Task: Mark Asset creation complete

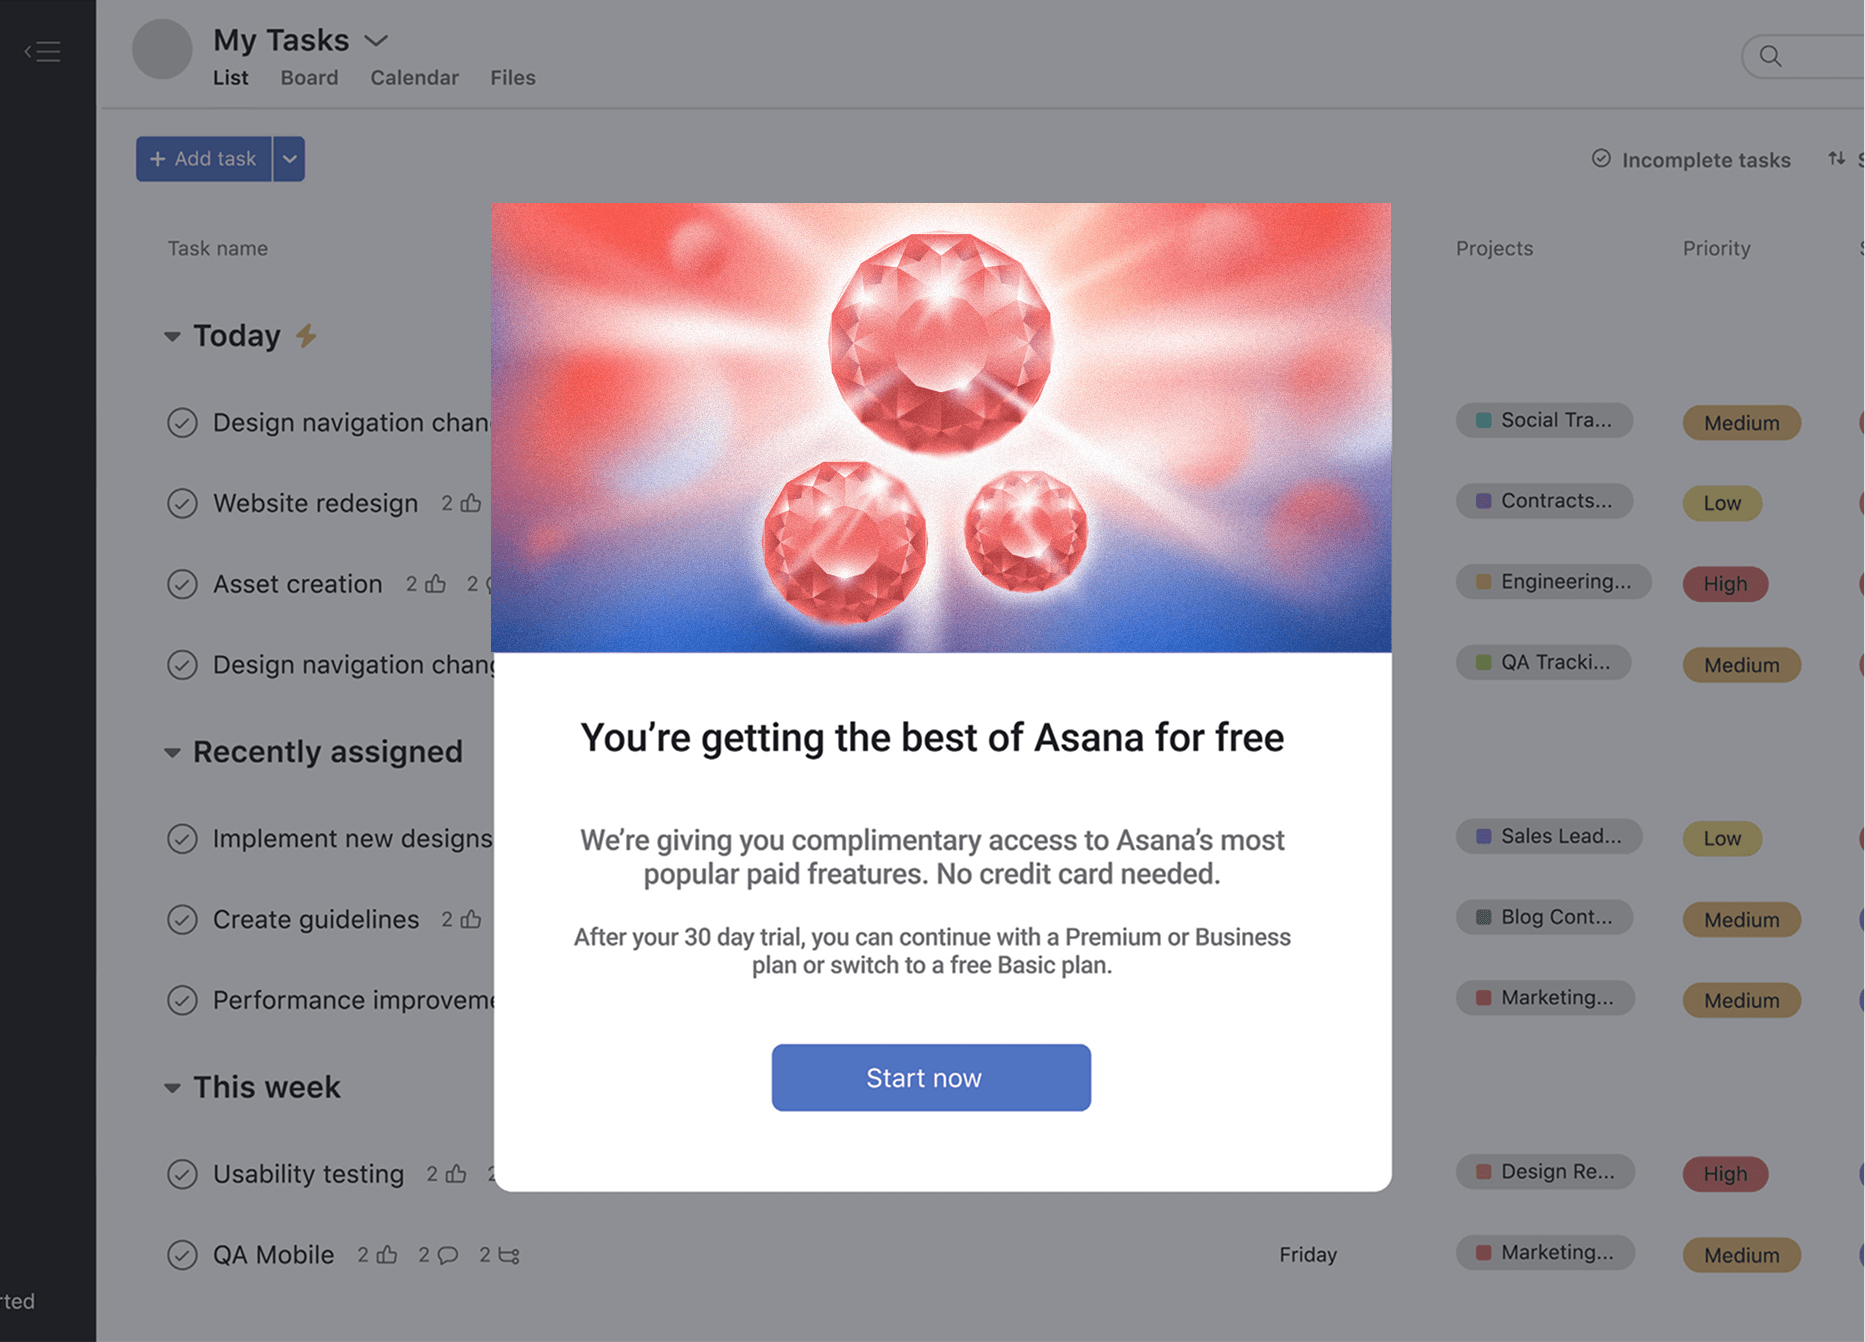Action: (182, 584)
